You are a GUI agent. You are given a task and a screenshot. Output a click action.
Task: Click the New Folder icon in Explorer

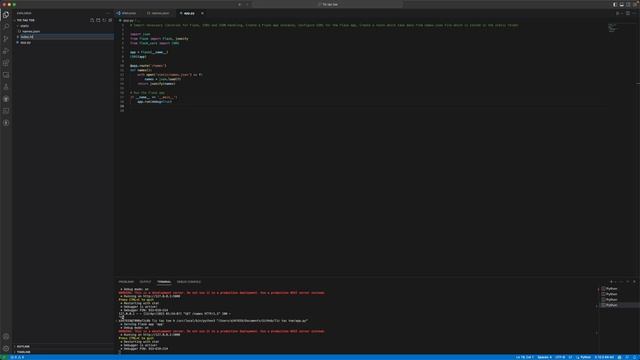pos(98,20)
